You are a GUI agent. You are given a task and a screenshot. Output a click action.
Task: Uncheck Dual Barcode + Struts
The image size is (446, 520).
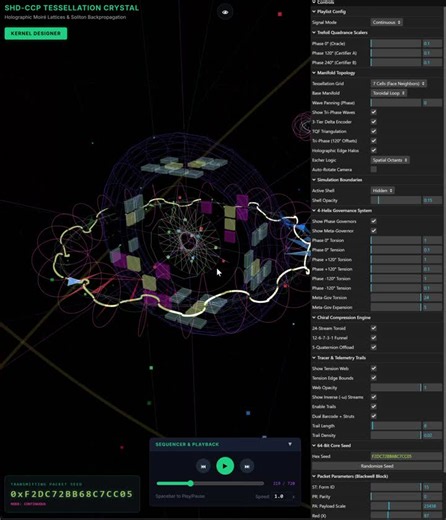[x=374, y=416]
